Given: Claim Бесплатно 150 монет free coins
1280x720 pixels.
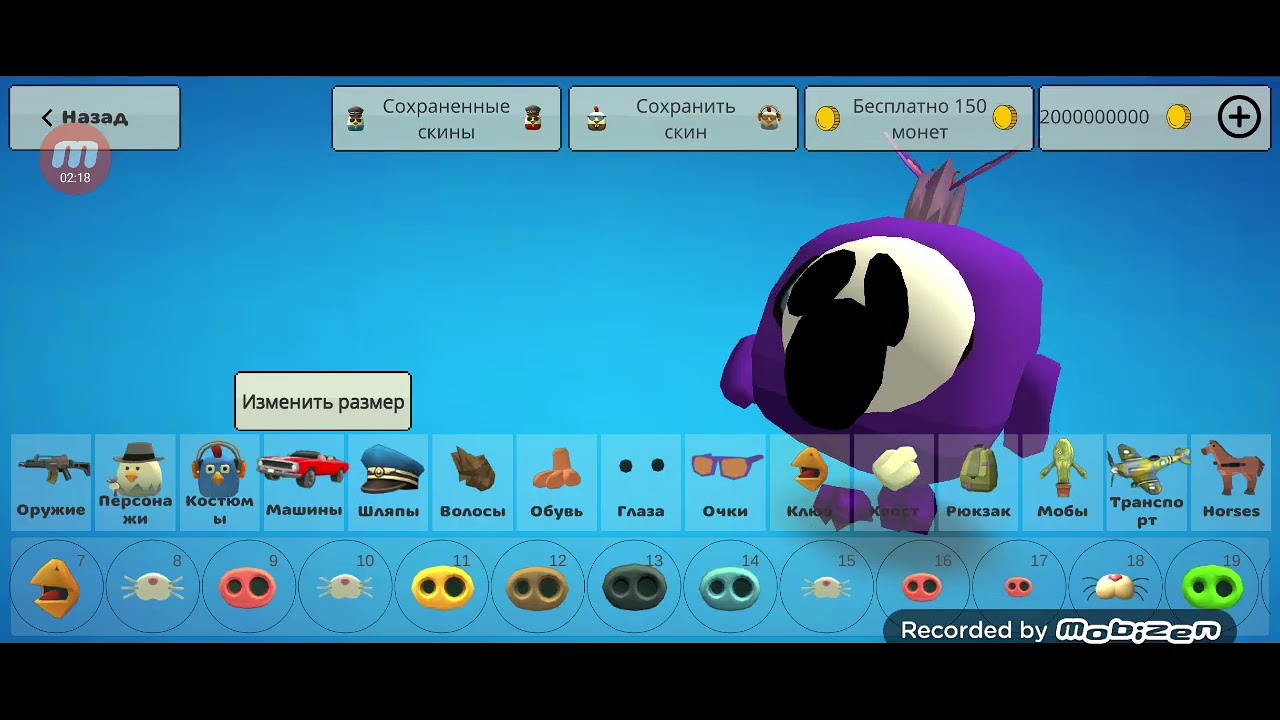Looking at the screenshot, I should [919, 118].
